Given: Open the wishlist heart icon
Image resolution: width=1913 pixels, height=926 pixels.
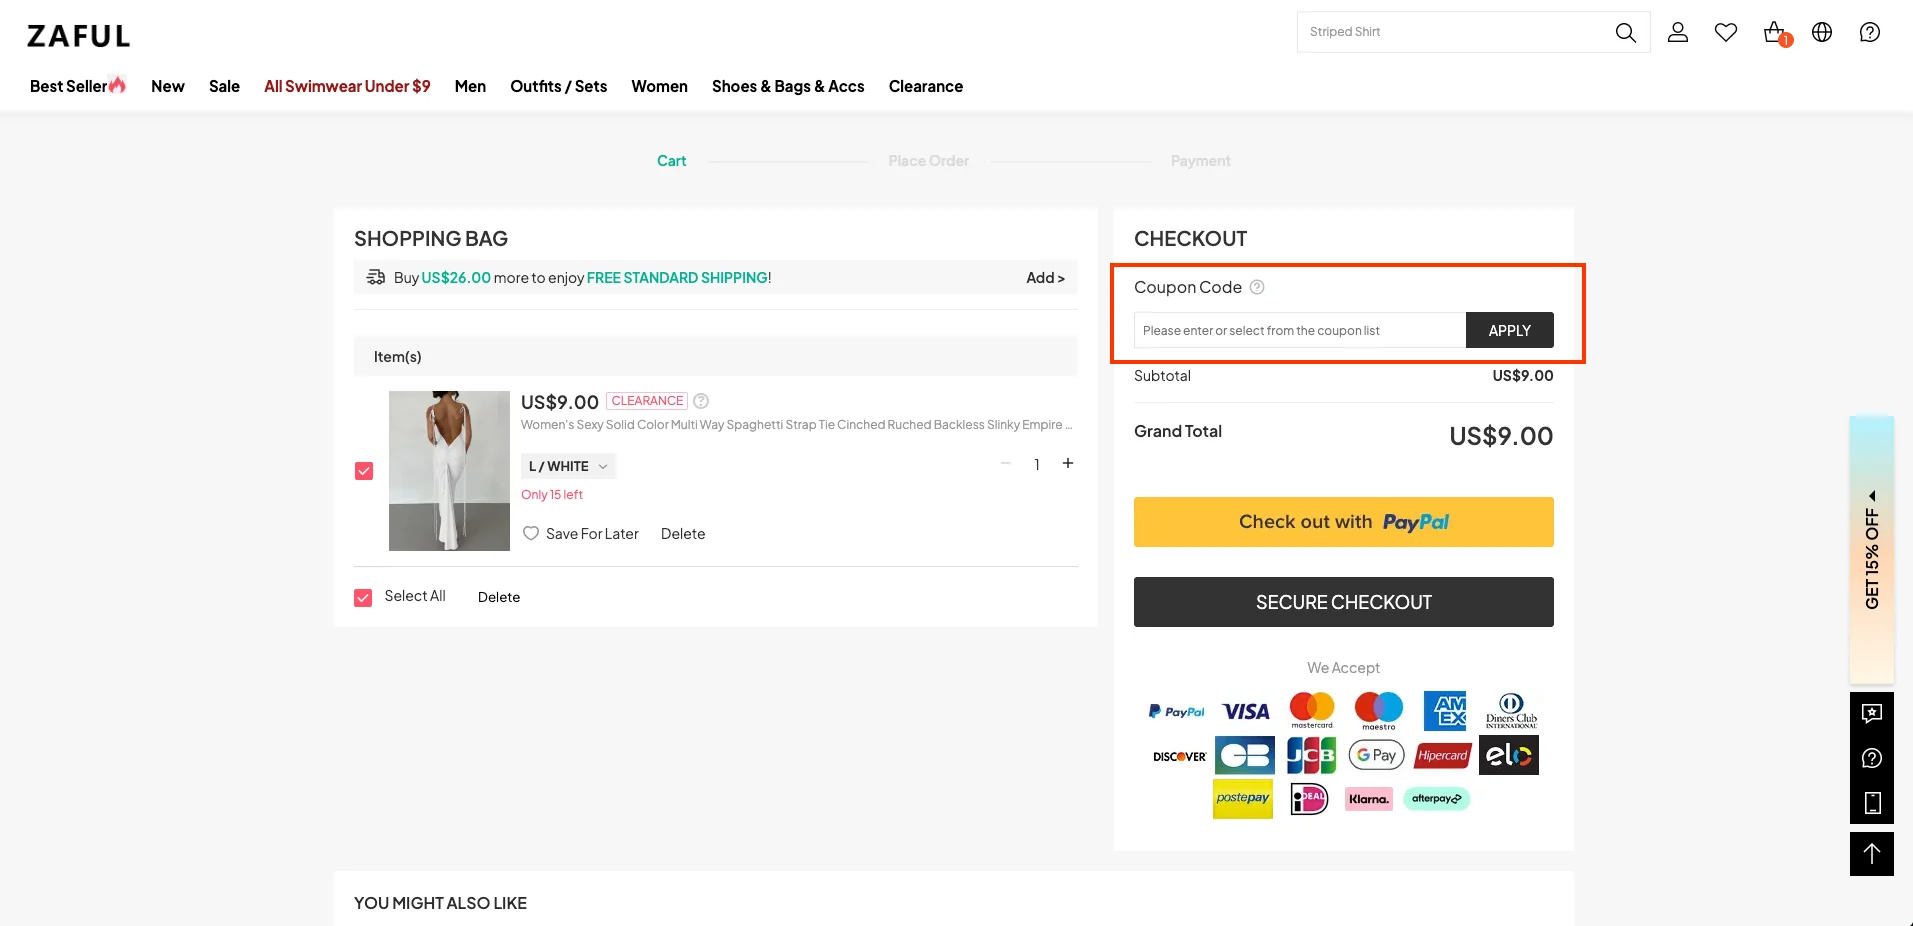Looking at the screenshot, I should coord(1726,32).
